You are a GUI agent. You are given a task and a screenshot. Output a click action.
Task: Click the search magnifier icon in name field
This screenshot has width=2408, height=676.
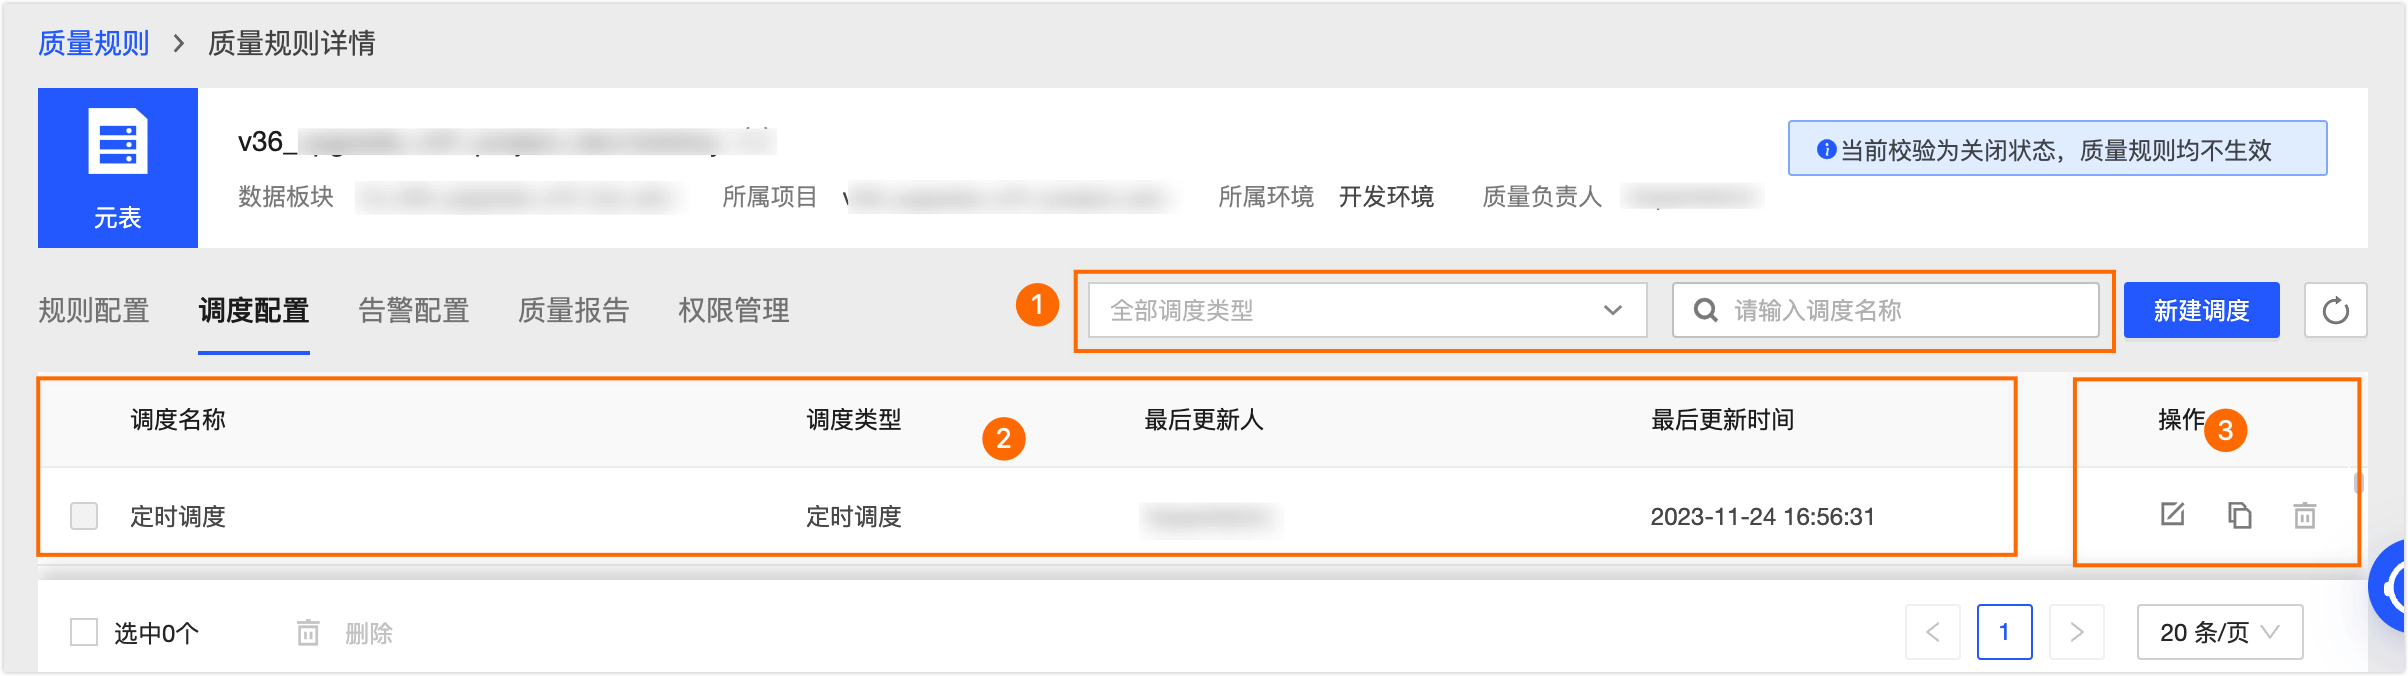1706,311
